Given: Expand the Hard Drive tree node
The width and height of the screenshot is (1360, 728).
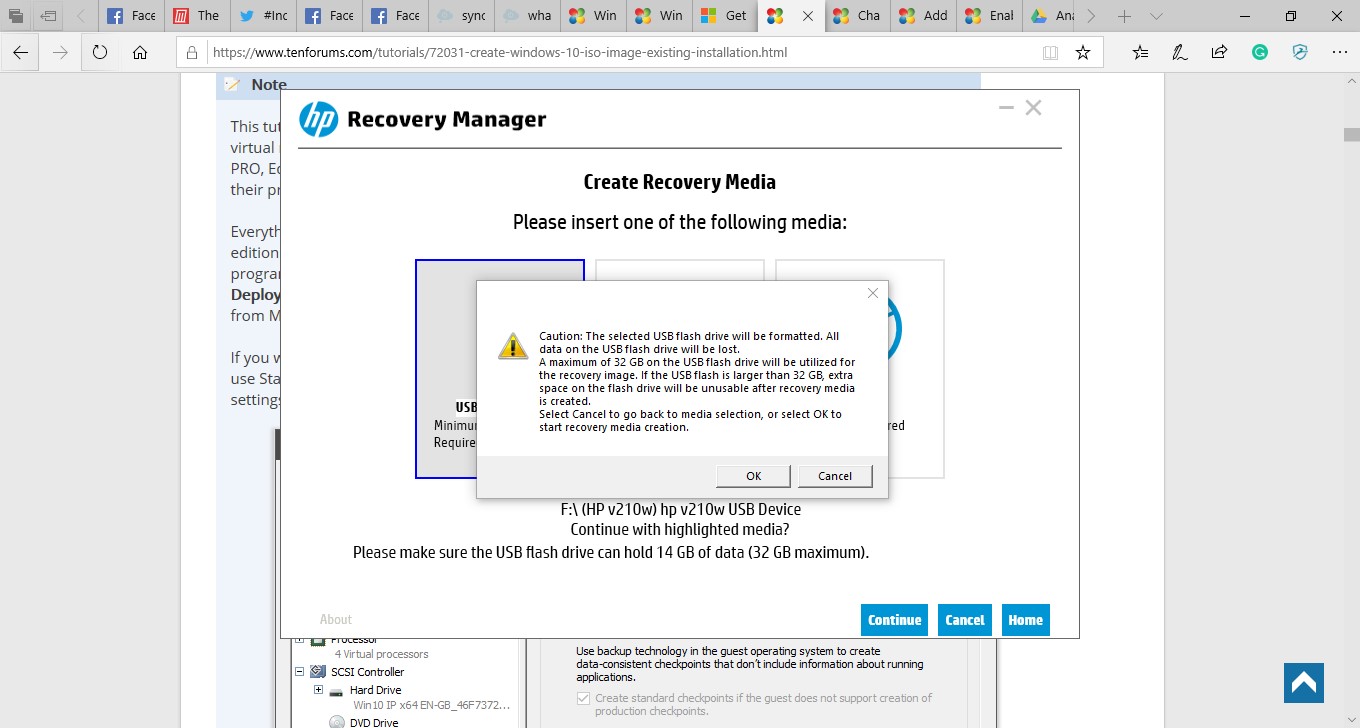Looking at the screenshot, I should (319, 690).
